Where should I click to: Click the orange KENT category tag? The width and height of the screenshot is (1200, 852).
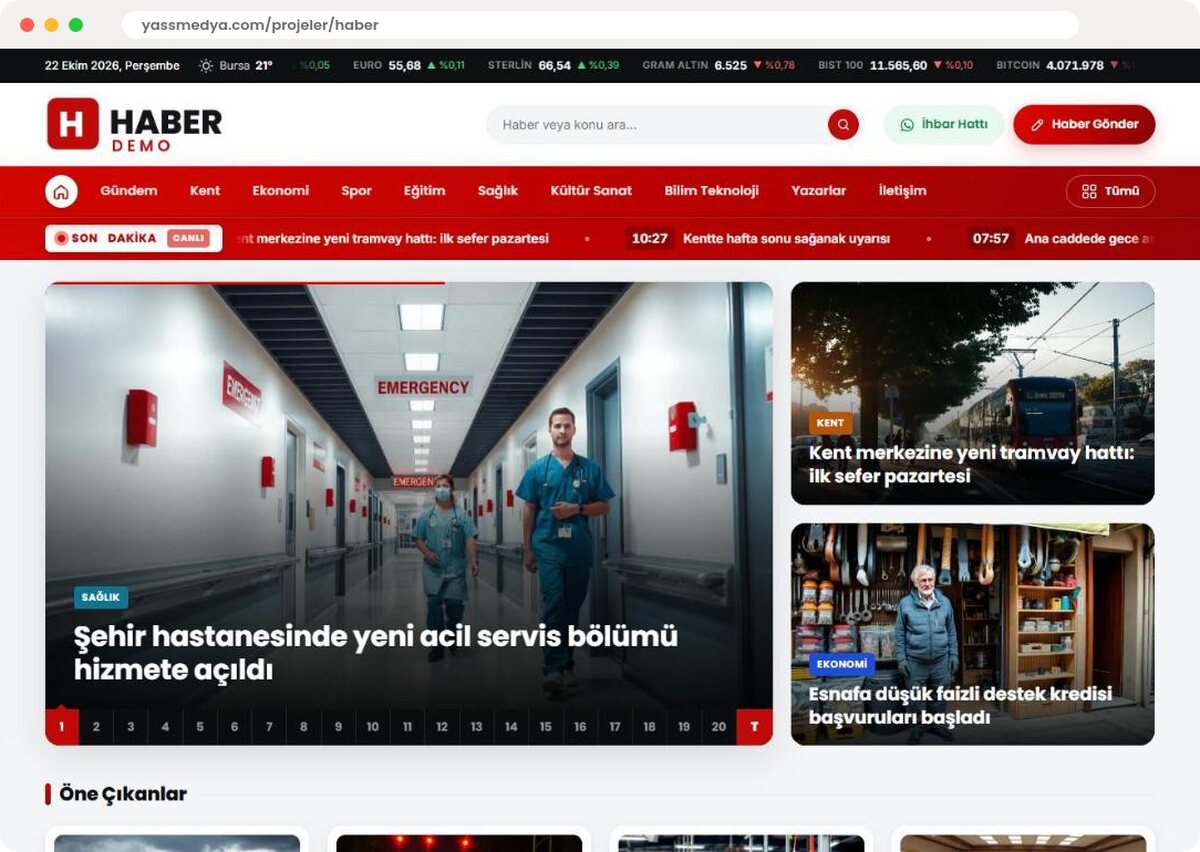click(x=830, y=423)
